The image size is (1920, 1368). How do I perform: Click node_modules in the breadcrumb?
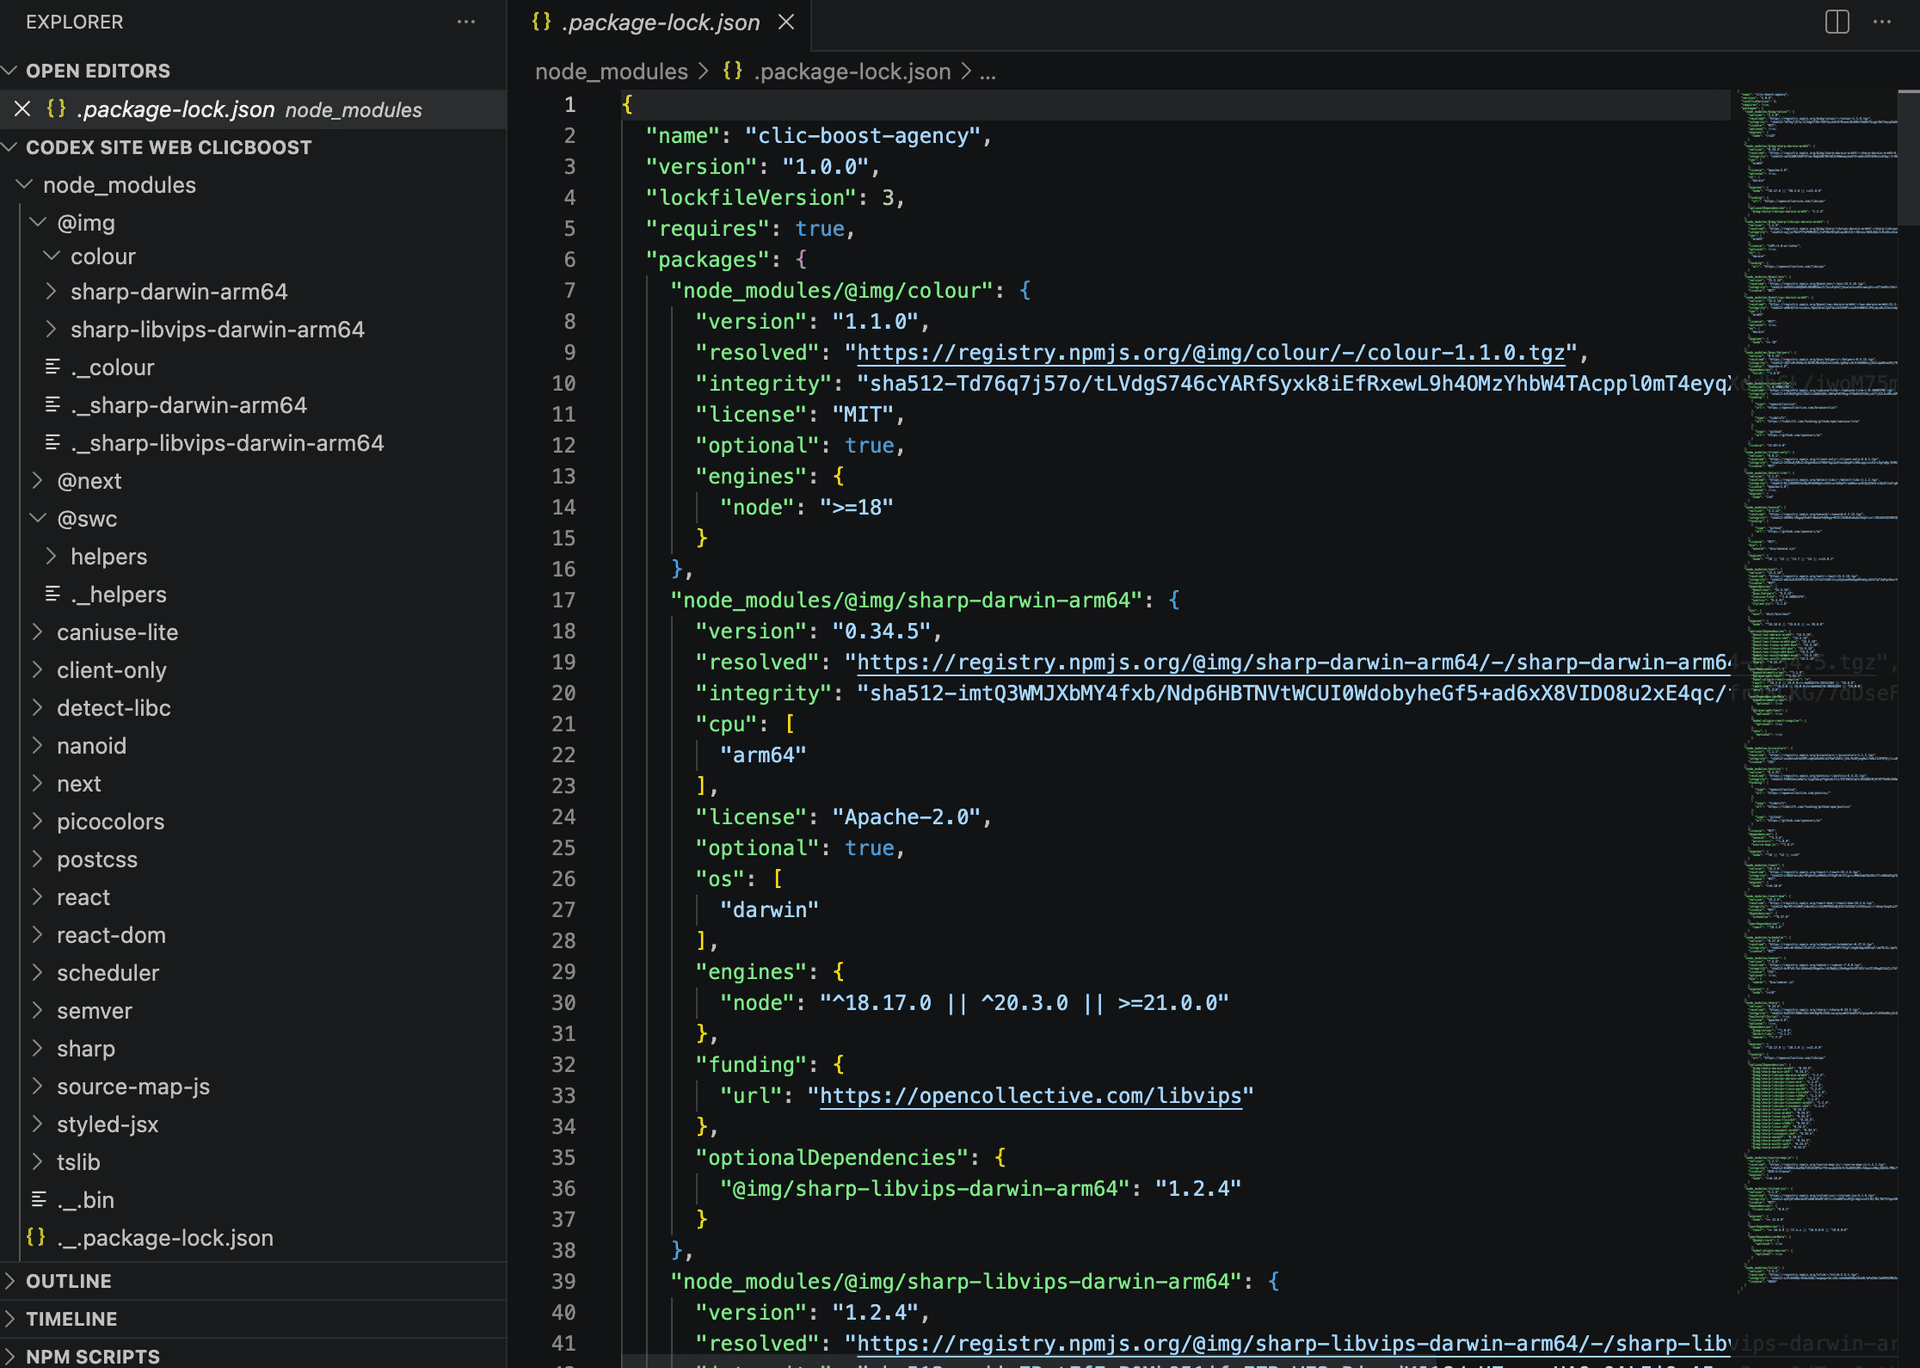(x=611, y=72)
